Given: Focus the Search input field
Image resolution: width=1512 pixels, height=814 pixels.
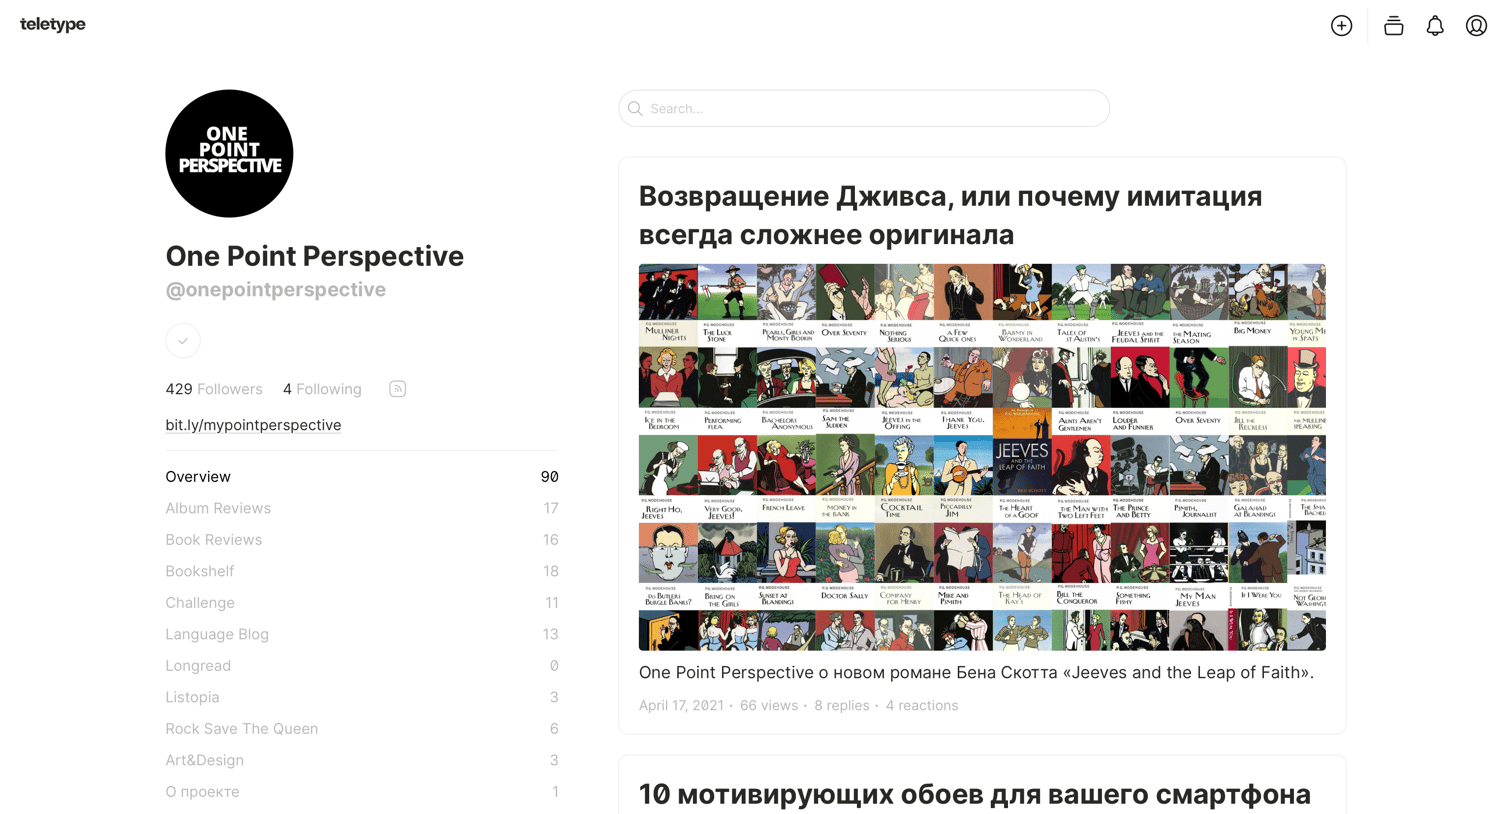Looking at the screenshot, I should point(864,108).
